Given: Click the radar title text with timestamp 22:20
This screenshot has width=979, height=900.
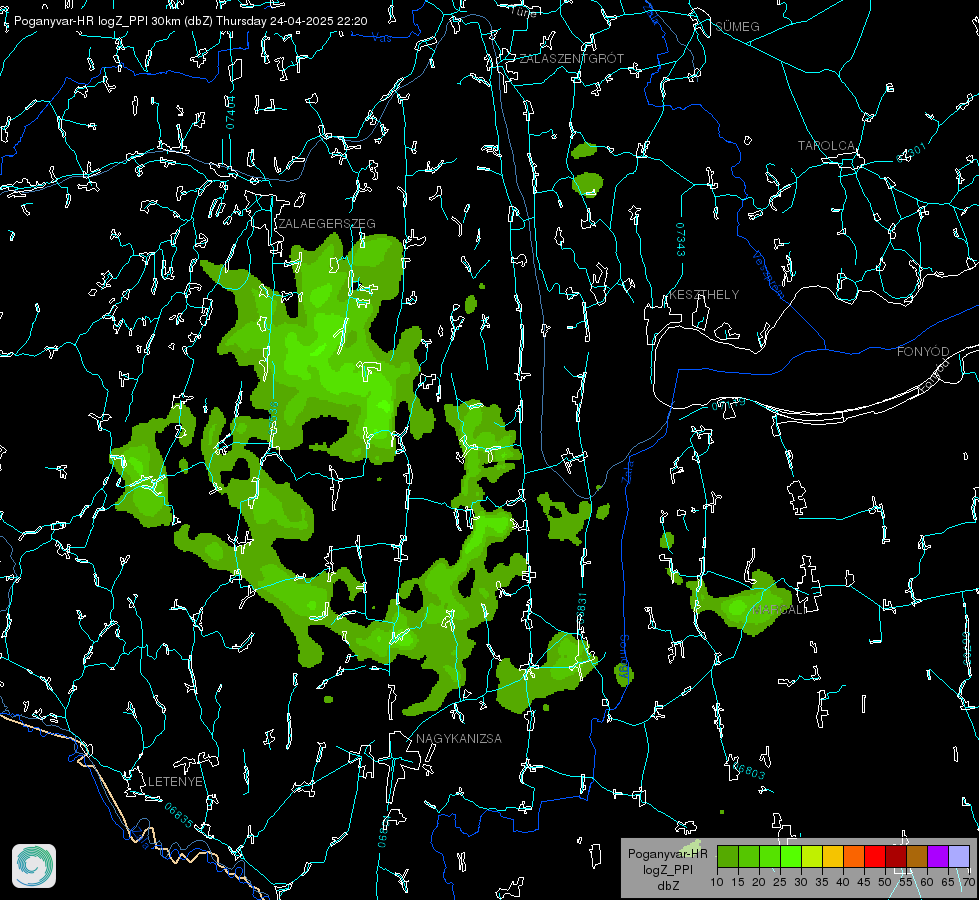Looking at the screenshot, I should [x=190, y=21].
